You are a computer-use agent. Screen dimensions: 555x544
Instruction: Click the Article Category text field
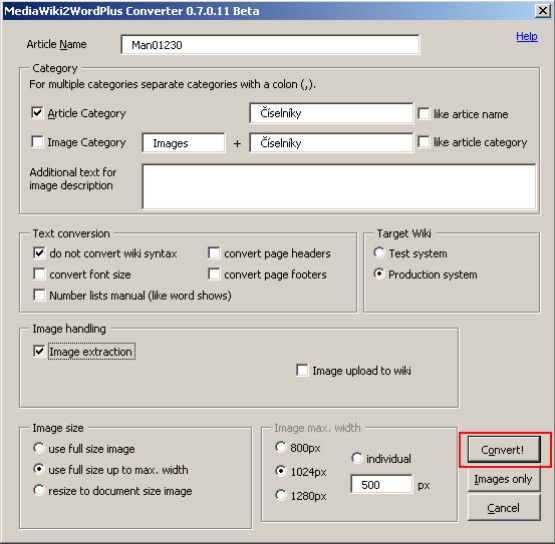[x=331, y=113]
